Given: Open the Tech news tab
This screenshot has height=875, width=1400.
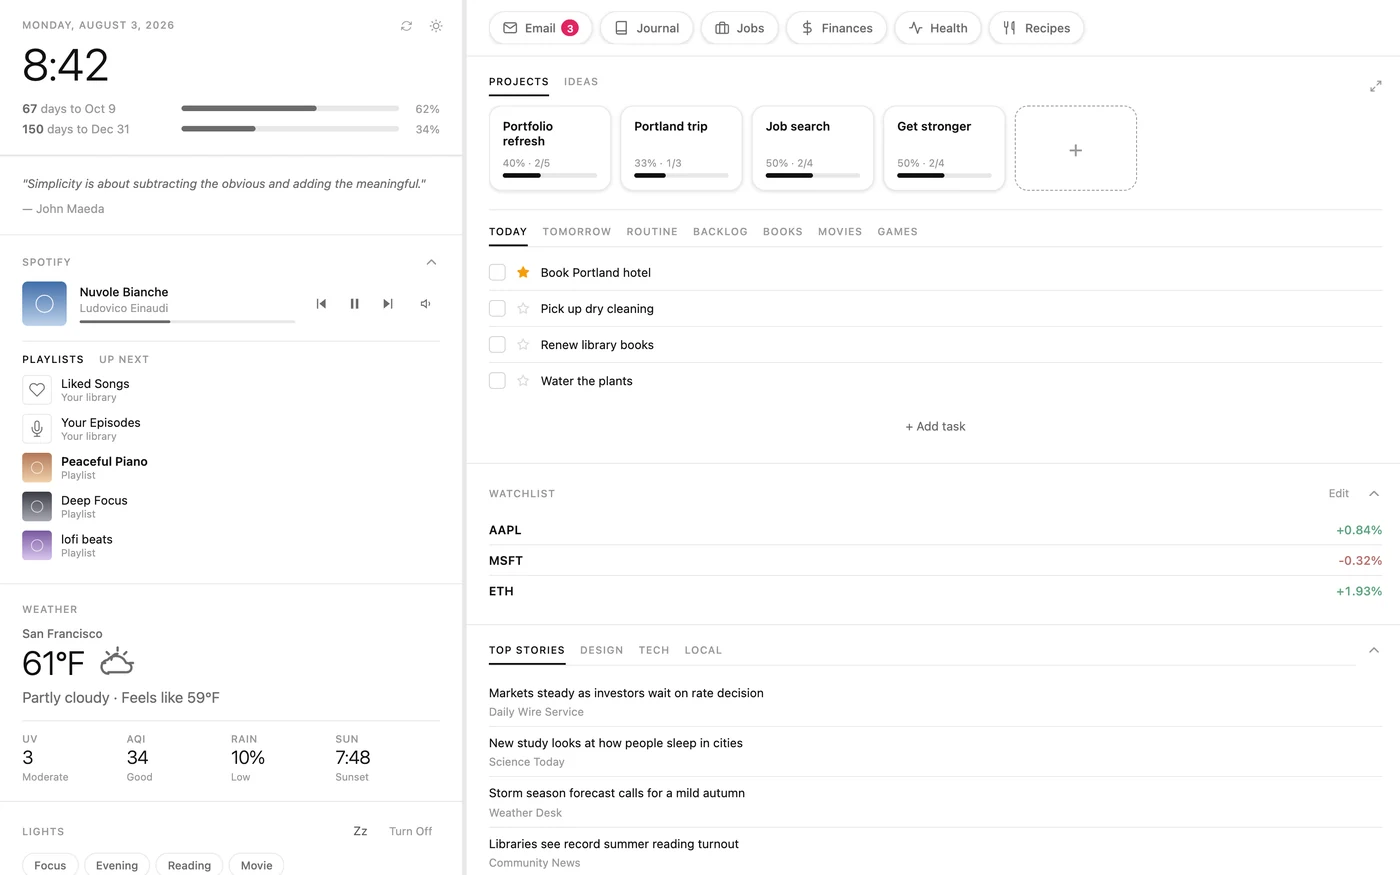Looking at the screenshot, I should (654, 650).
